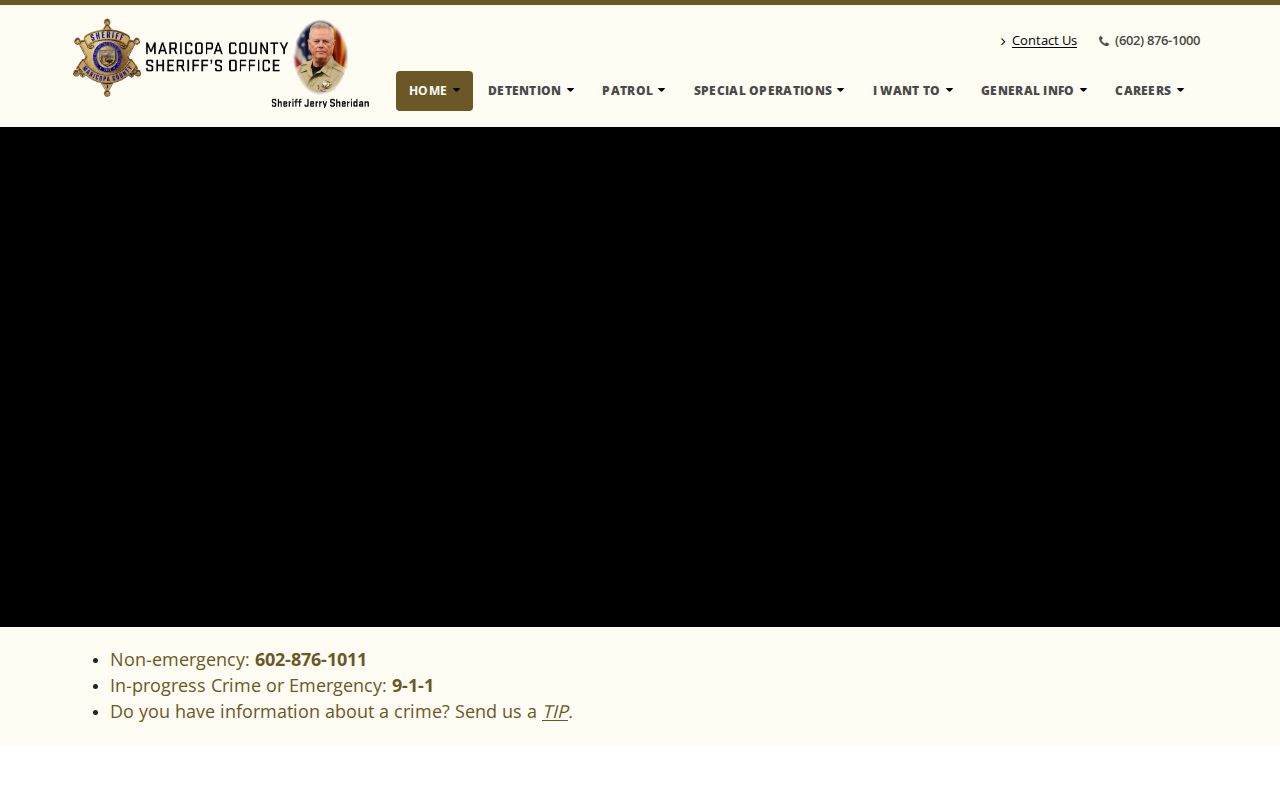This screenshot has height=800, width=1280.
Task: Click the (602) 876-1000 phone number
Action: (x=1157, y=40)
